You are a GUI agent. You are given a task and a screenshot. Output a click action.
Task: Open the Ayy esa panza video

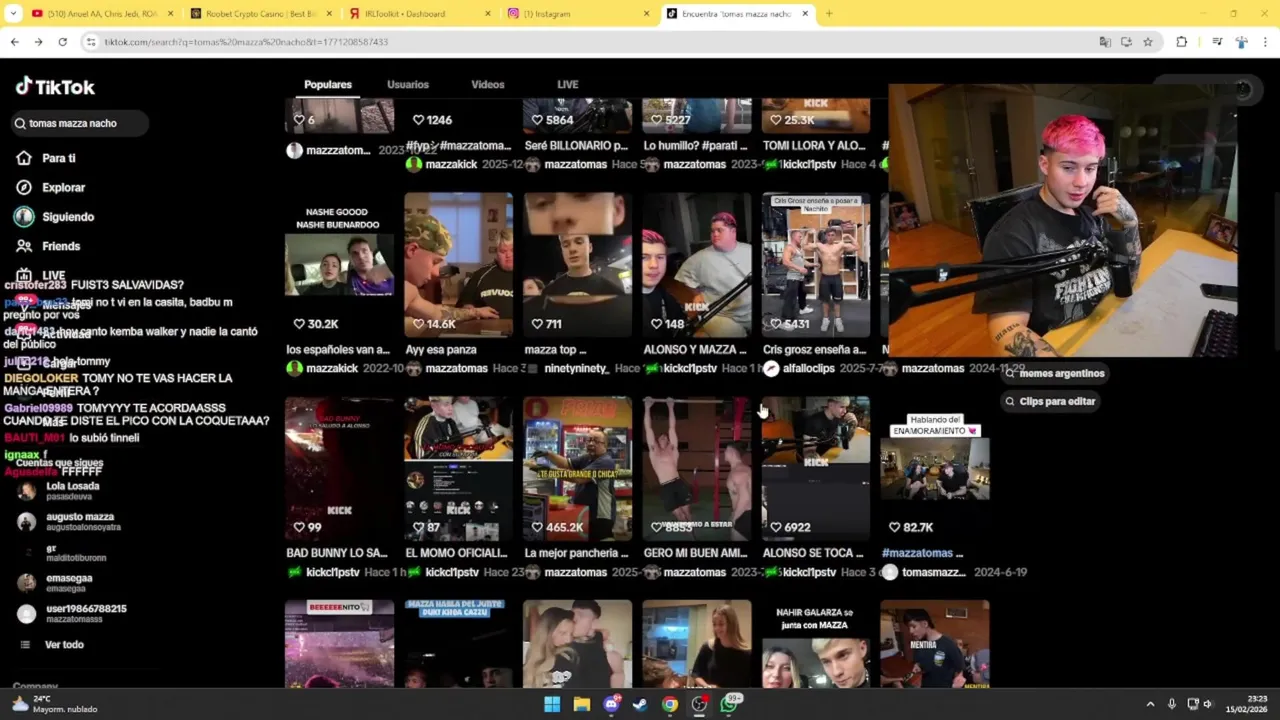coord(458,266)
